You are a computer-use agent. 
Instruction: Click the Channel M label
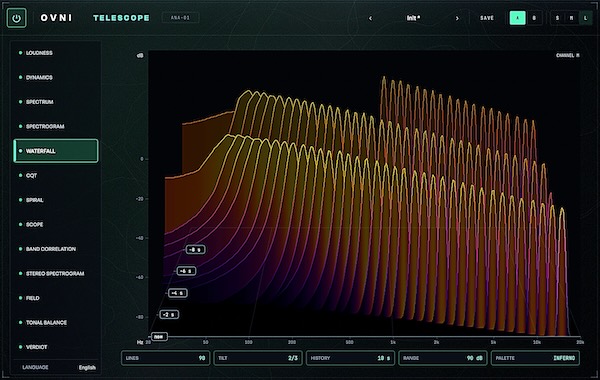coord(567,55)
